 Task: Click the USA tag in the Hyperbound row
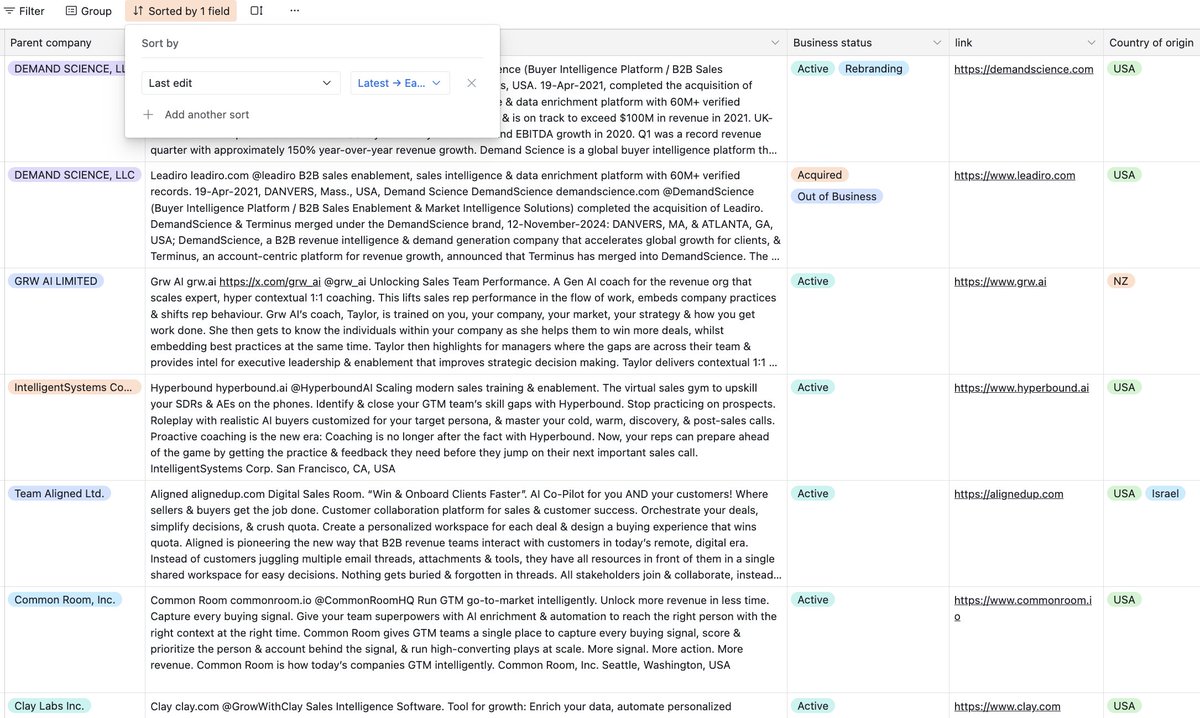(x=1124, y=387)
